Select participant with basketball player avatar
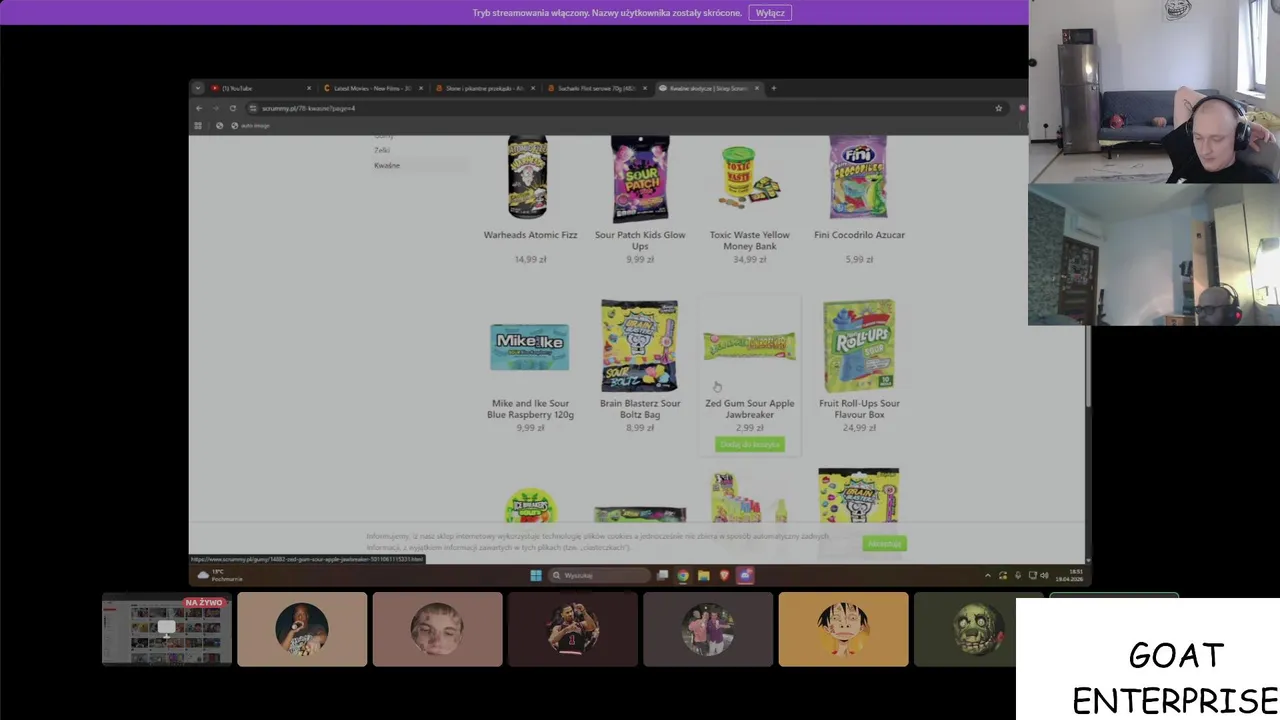The width and height of the screenshot is (1280, 720). [573, 629]
